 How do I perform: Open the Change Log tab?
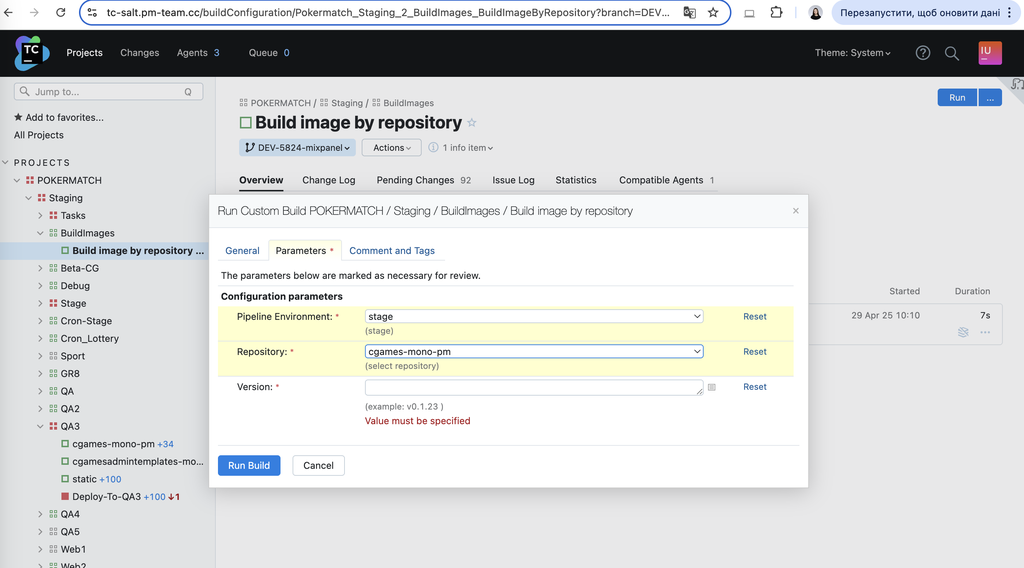coord(328,180)
